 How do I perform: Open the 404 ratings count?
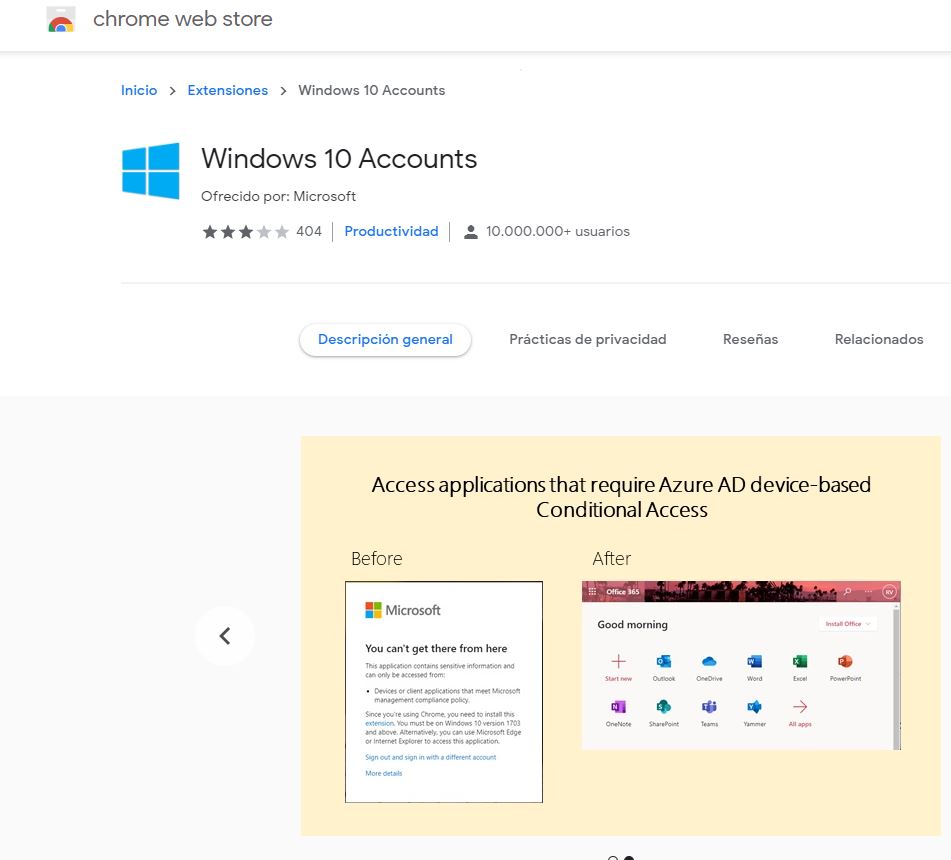click(x=309, y=232)
